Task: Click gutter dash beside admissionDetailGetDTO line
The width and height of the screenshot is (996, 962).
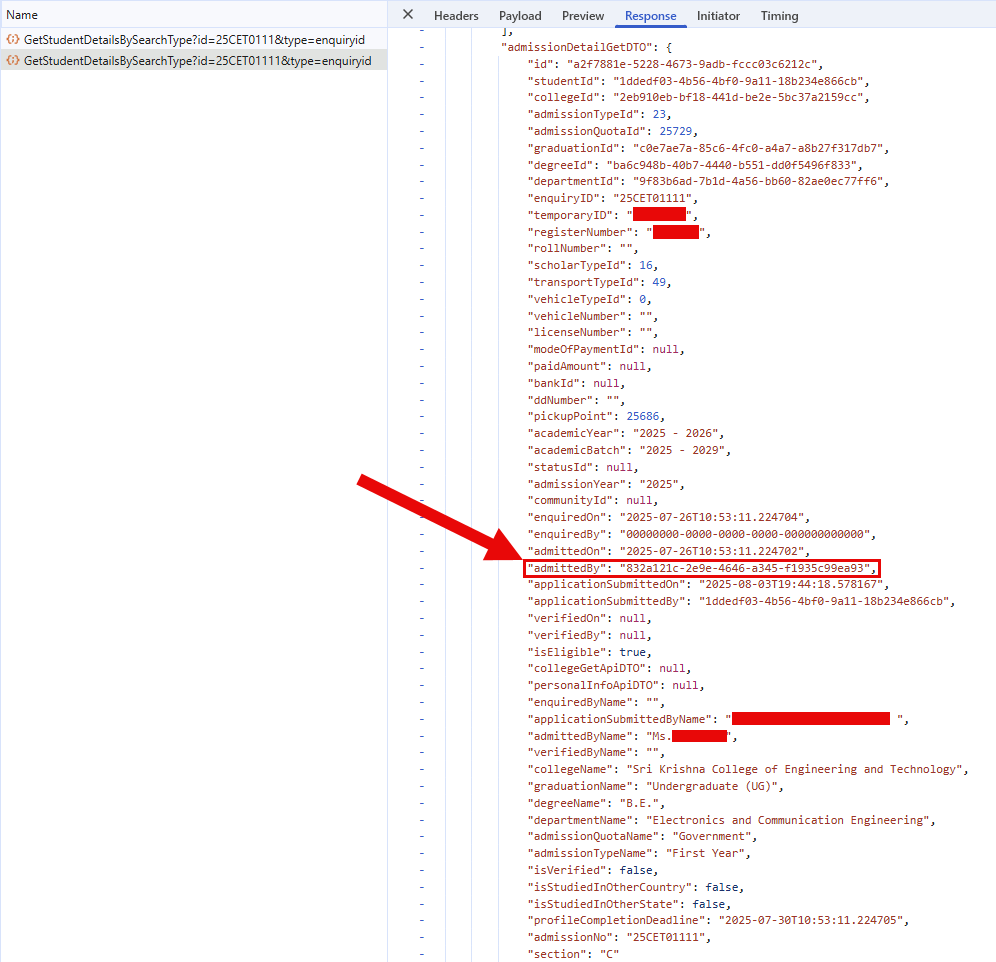Action: [421, 47]
